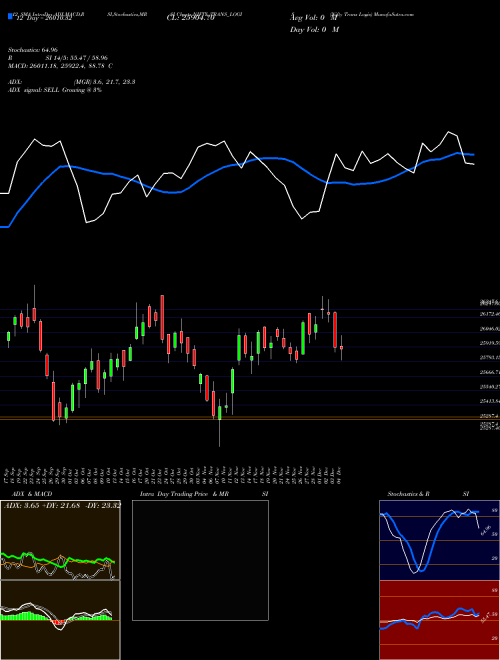
Task: Click the ADX +DY -DY readout
Action: (x=62, y=506)
